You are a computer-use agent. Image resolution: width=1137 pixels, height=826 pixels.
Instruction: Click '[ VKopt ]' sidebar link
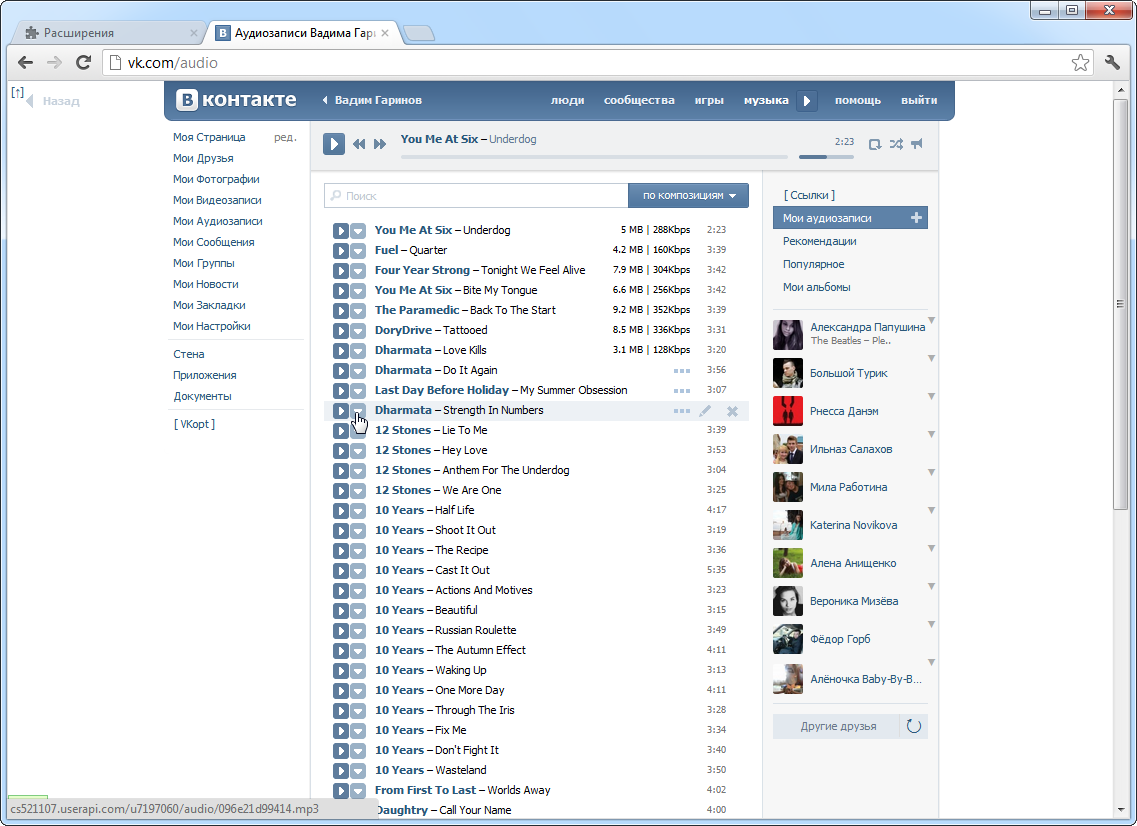coord(194,424)
